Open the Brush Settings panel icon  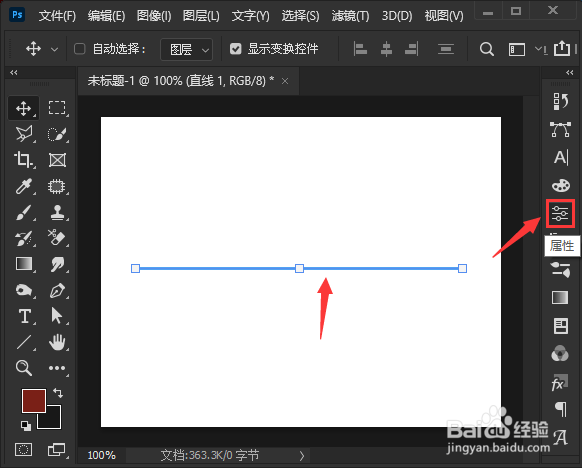click(x=560, y=269)
